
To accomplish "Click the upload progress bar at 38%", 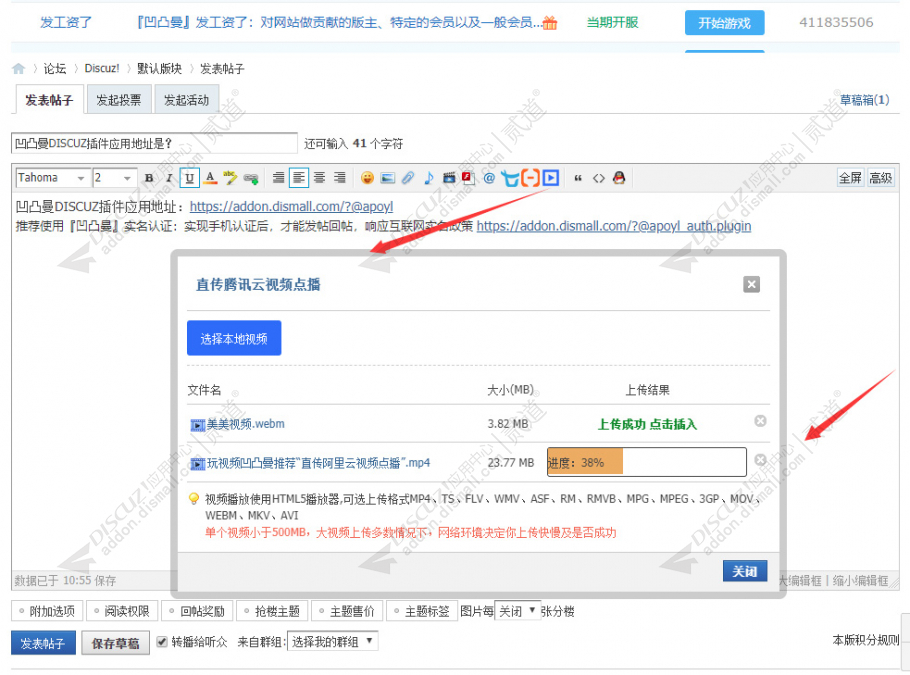I will coord(647,462).
